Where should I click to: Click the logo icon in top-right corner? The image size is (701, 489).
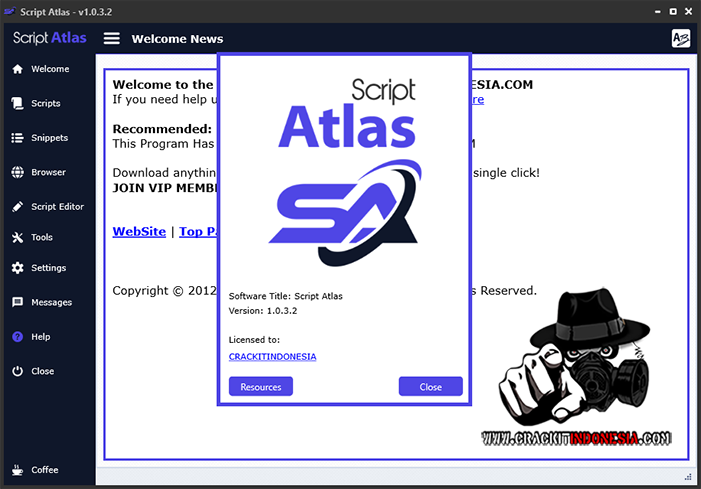680,38
